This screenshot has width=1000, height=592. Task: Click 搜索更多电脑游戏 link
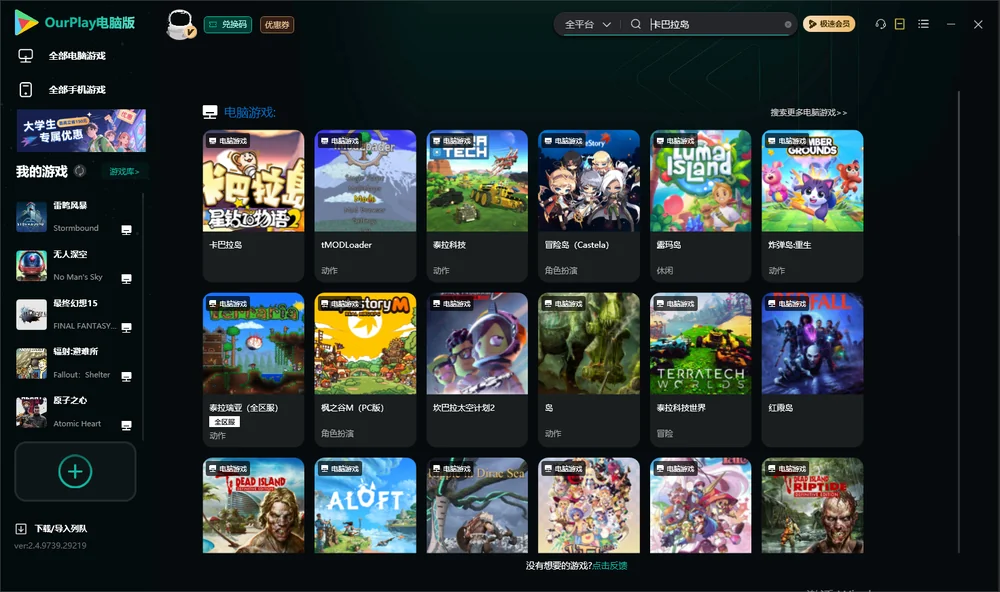[x=808, y=113]
